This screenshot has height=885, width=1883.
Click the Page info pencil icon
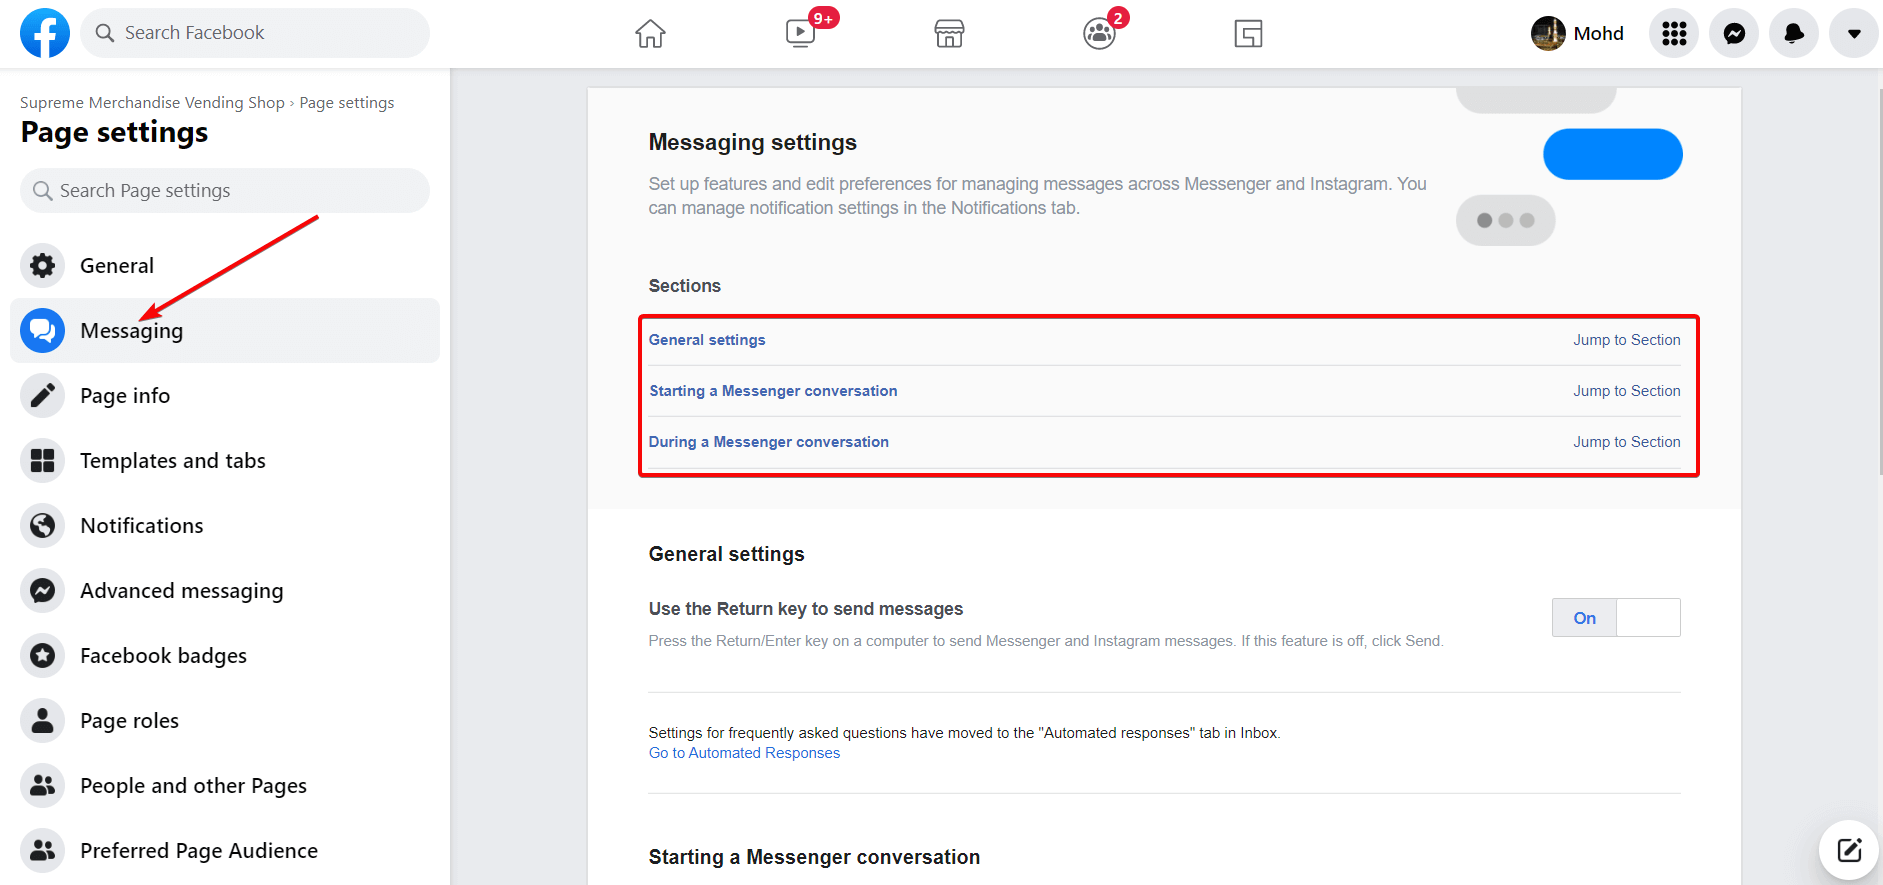42,395
